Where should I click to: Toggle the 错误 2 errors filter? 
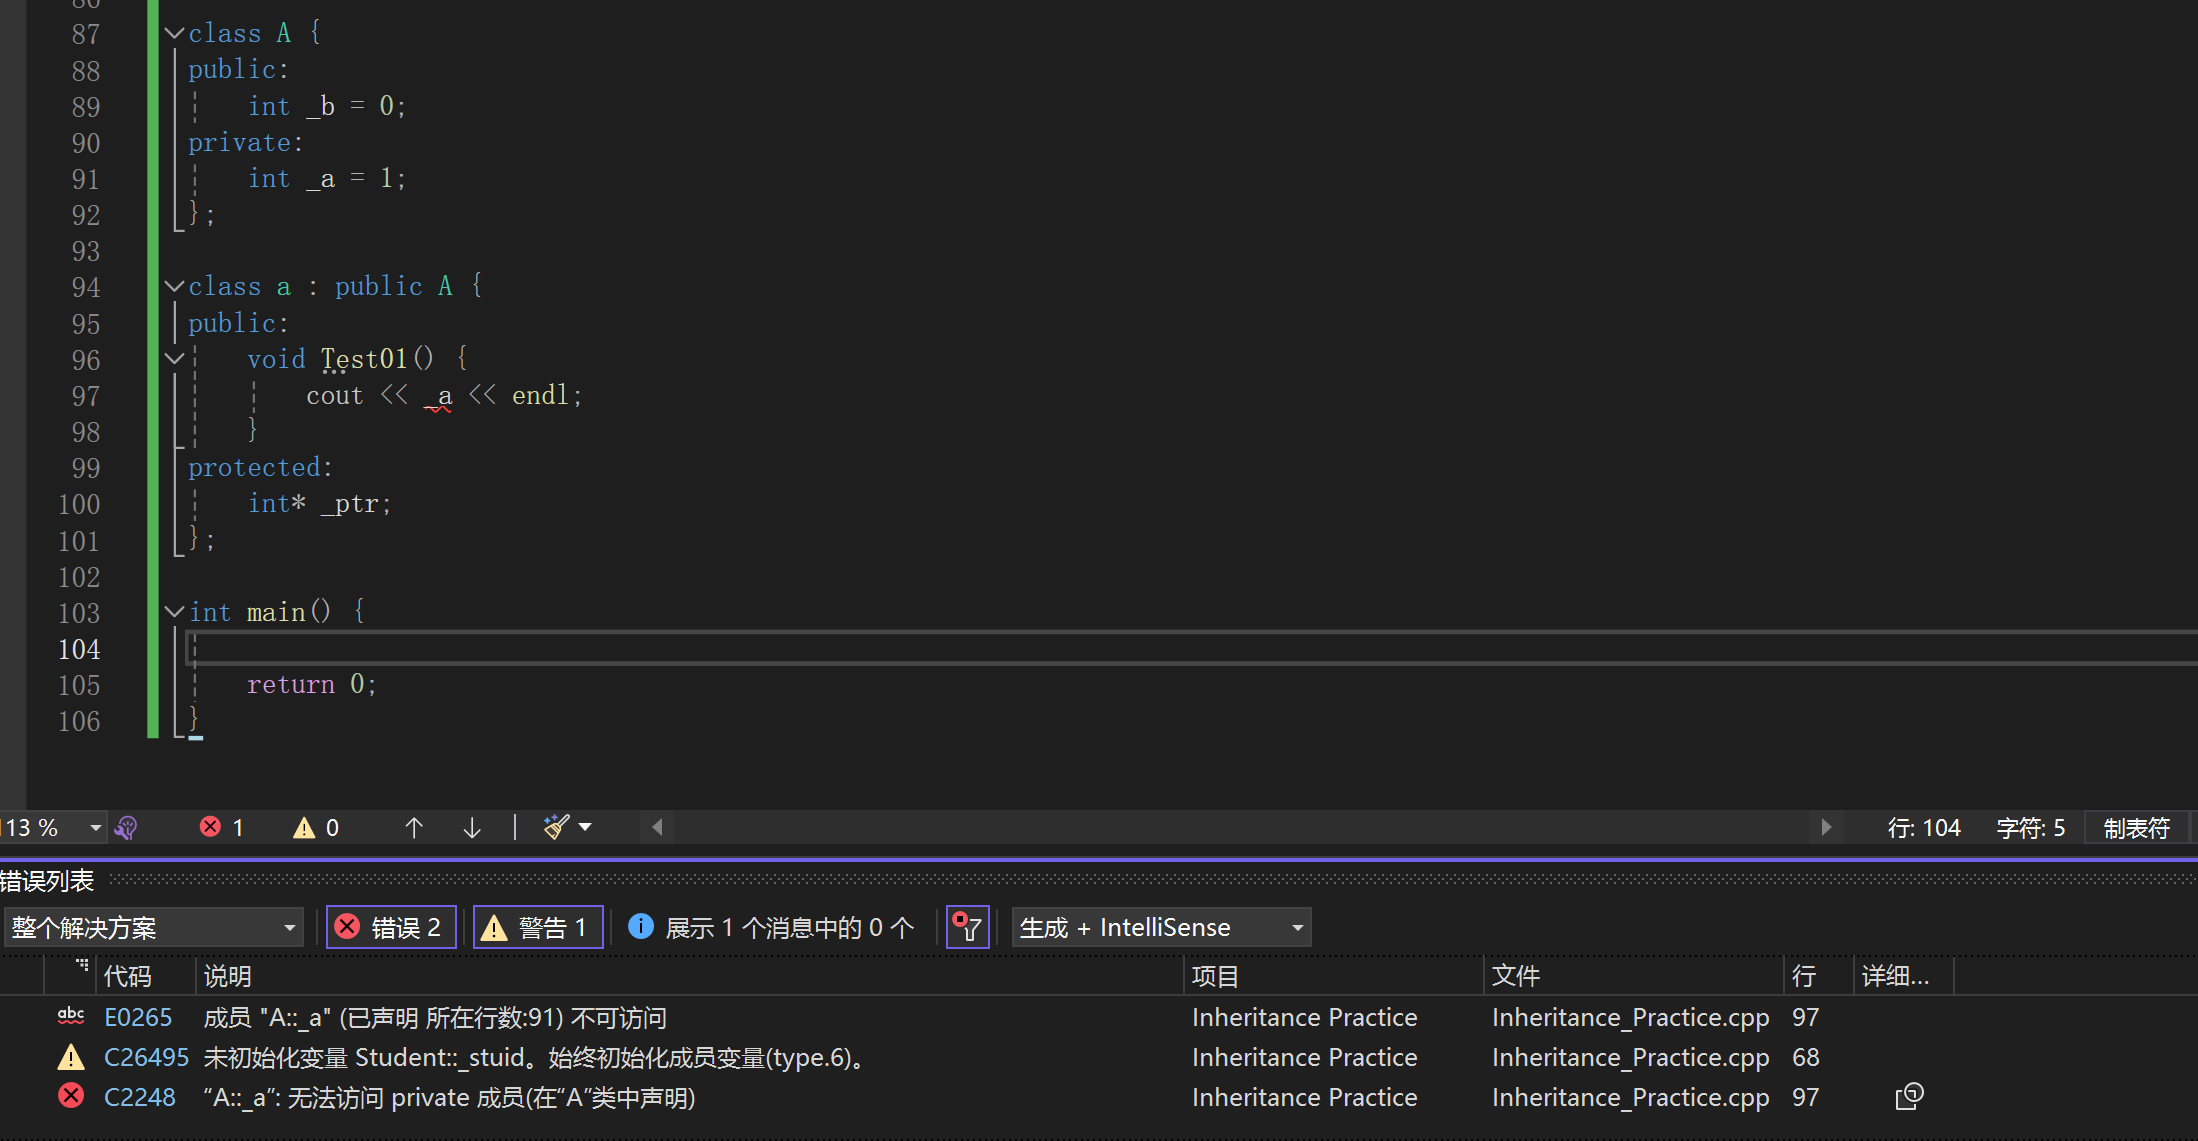391,927
